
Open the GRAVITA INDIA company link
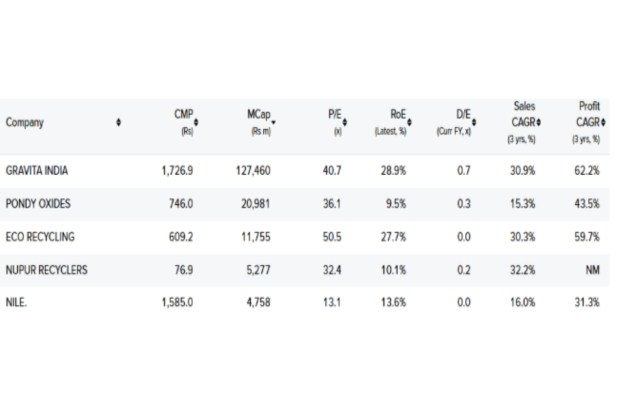37,171
